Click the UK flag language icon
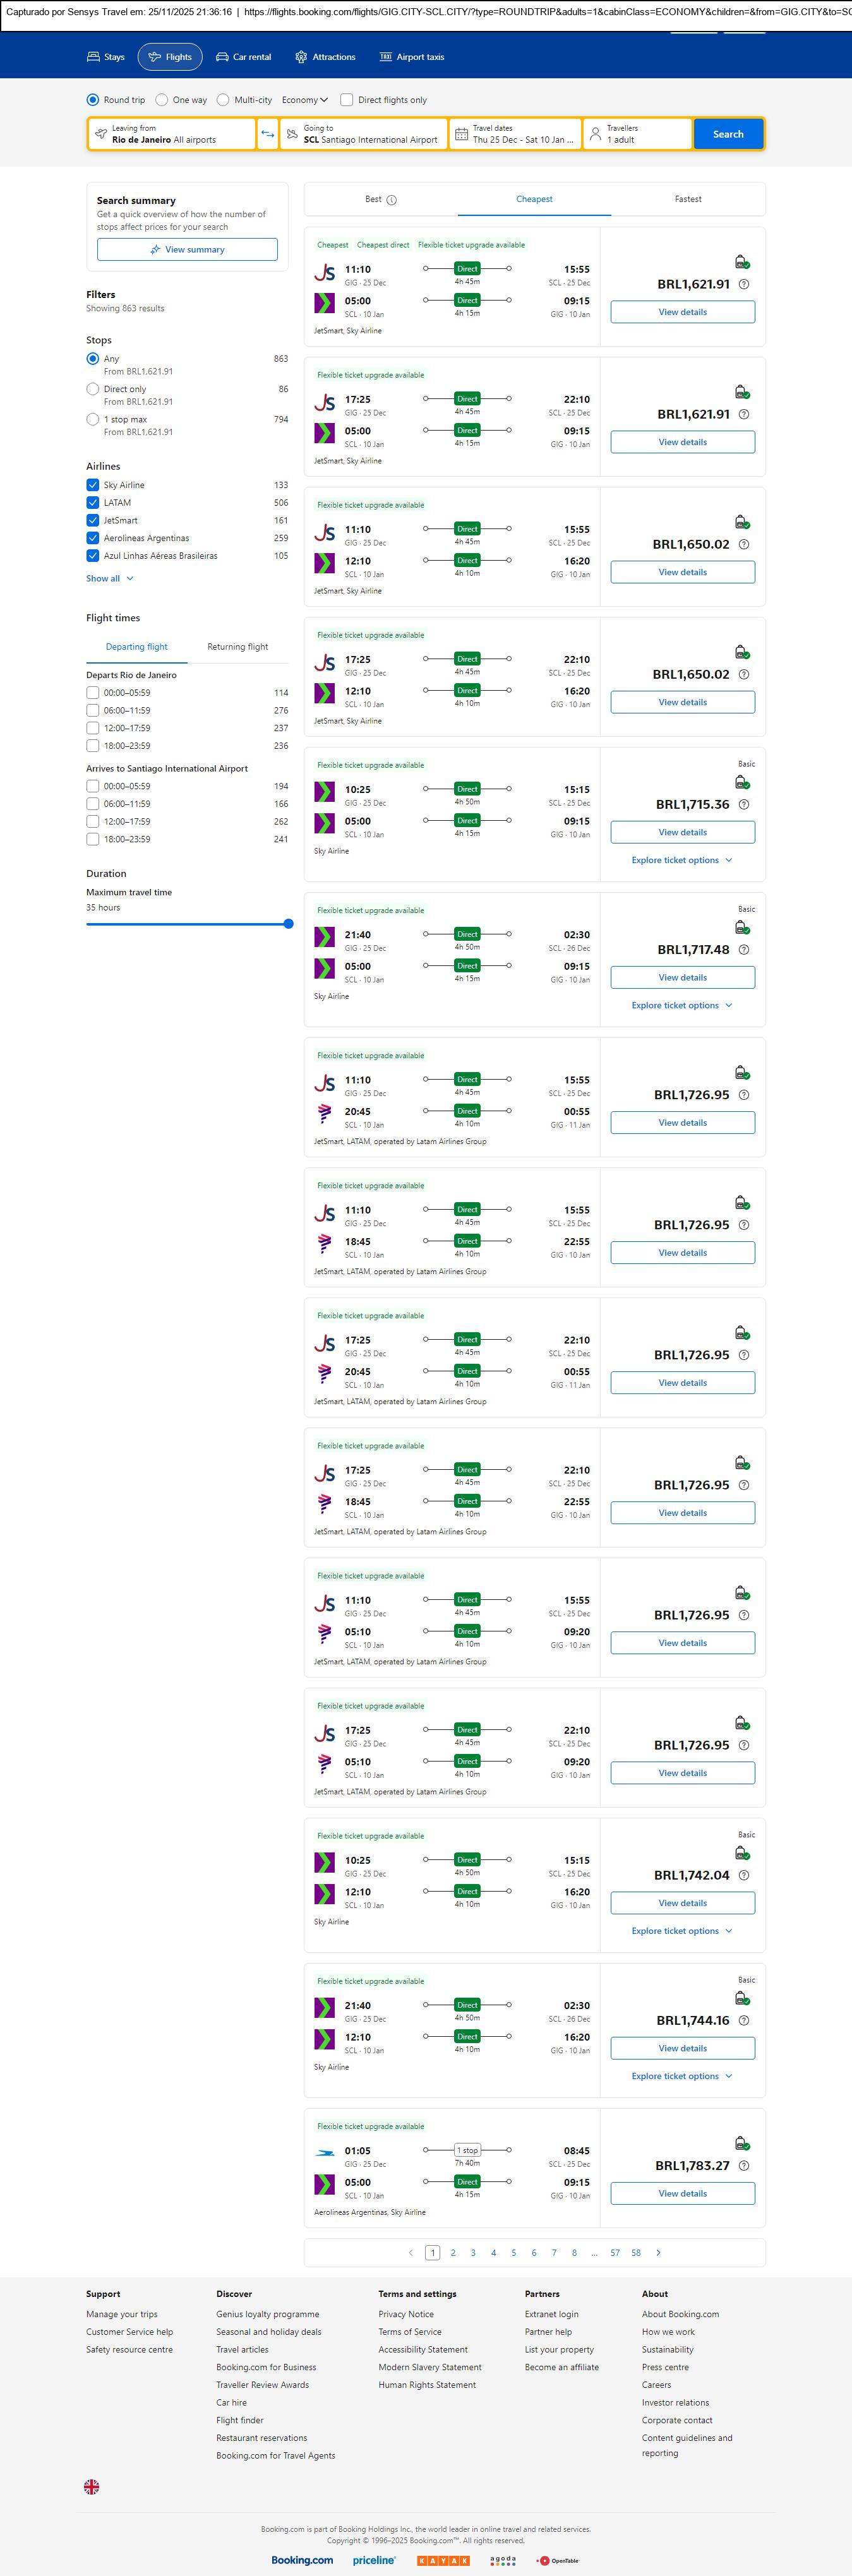Viewport: 852px width, 2576px height. 91,2486
